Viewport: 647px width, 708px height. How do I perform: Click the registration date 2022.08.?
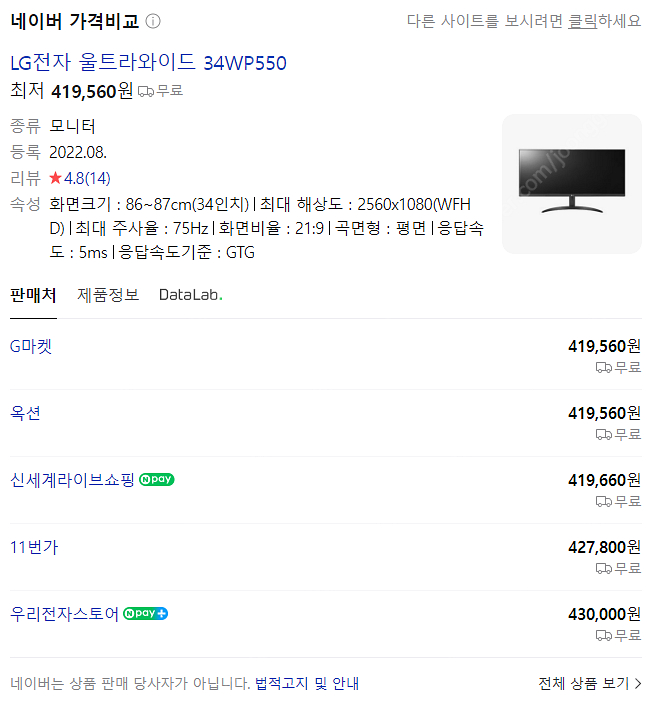tap(78, 153)
